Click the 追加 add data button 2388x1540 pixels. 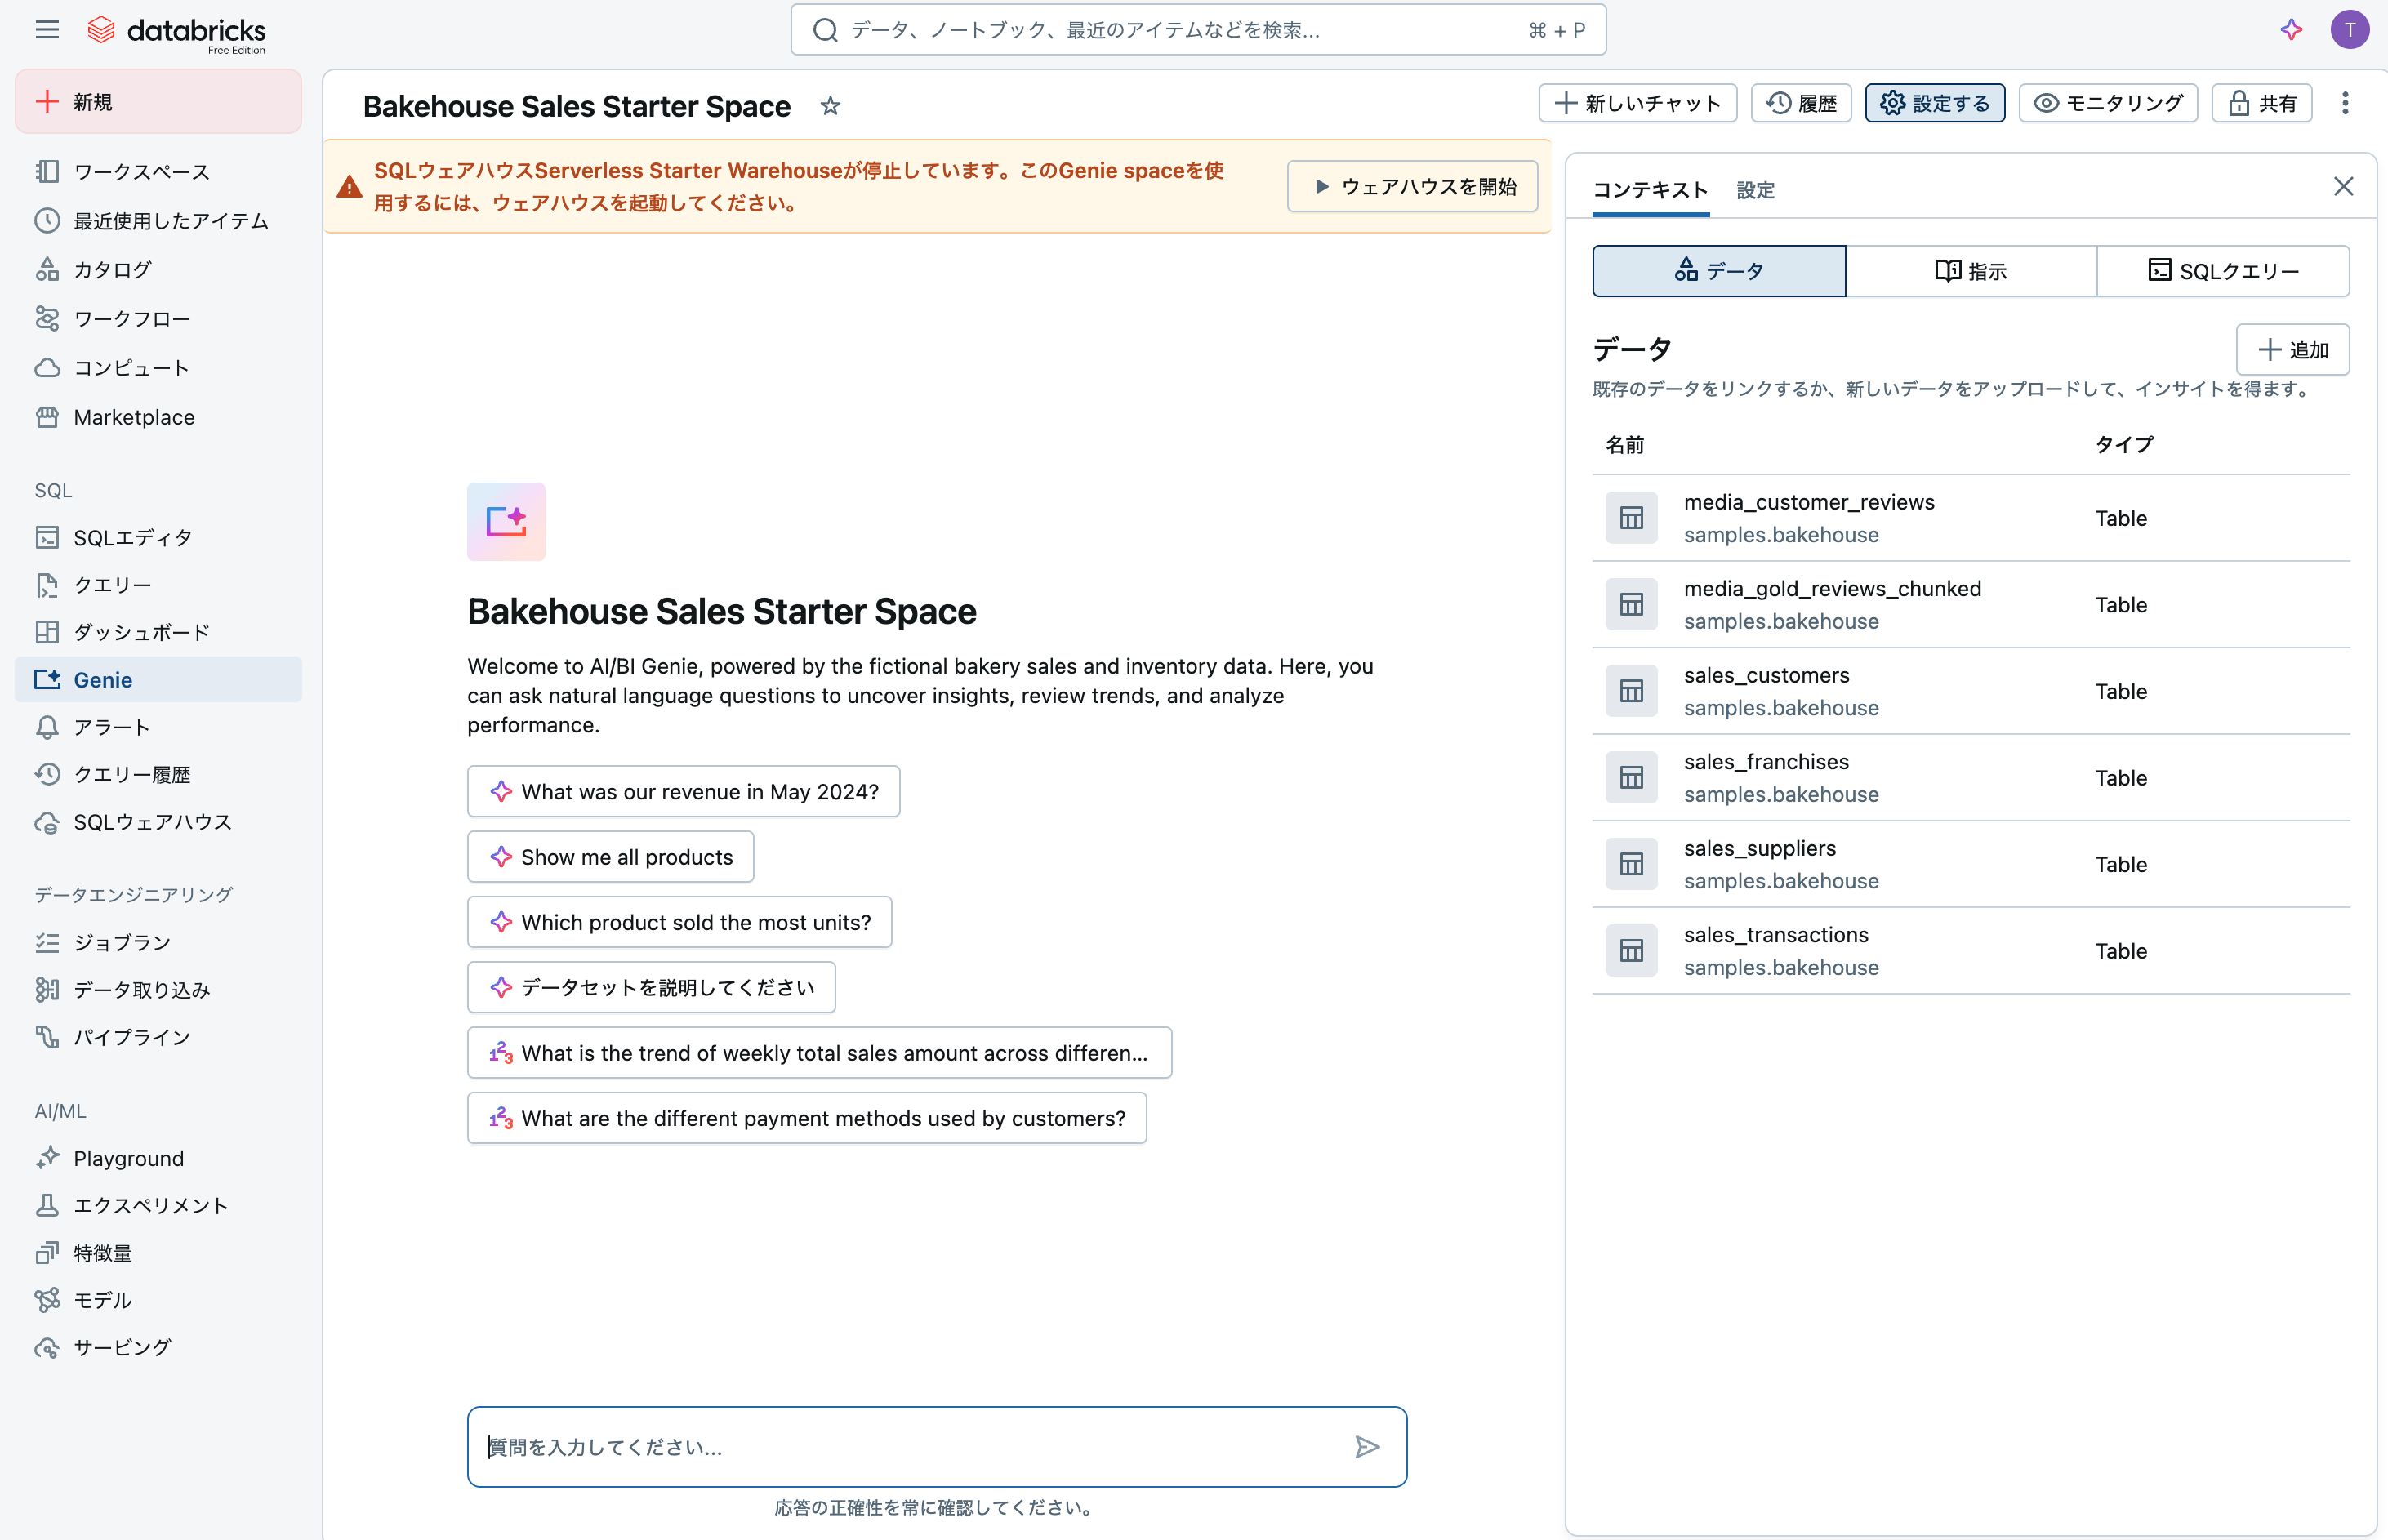[x=2292, y=350]
